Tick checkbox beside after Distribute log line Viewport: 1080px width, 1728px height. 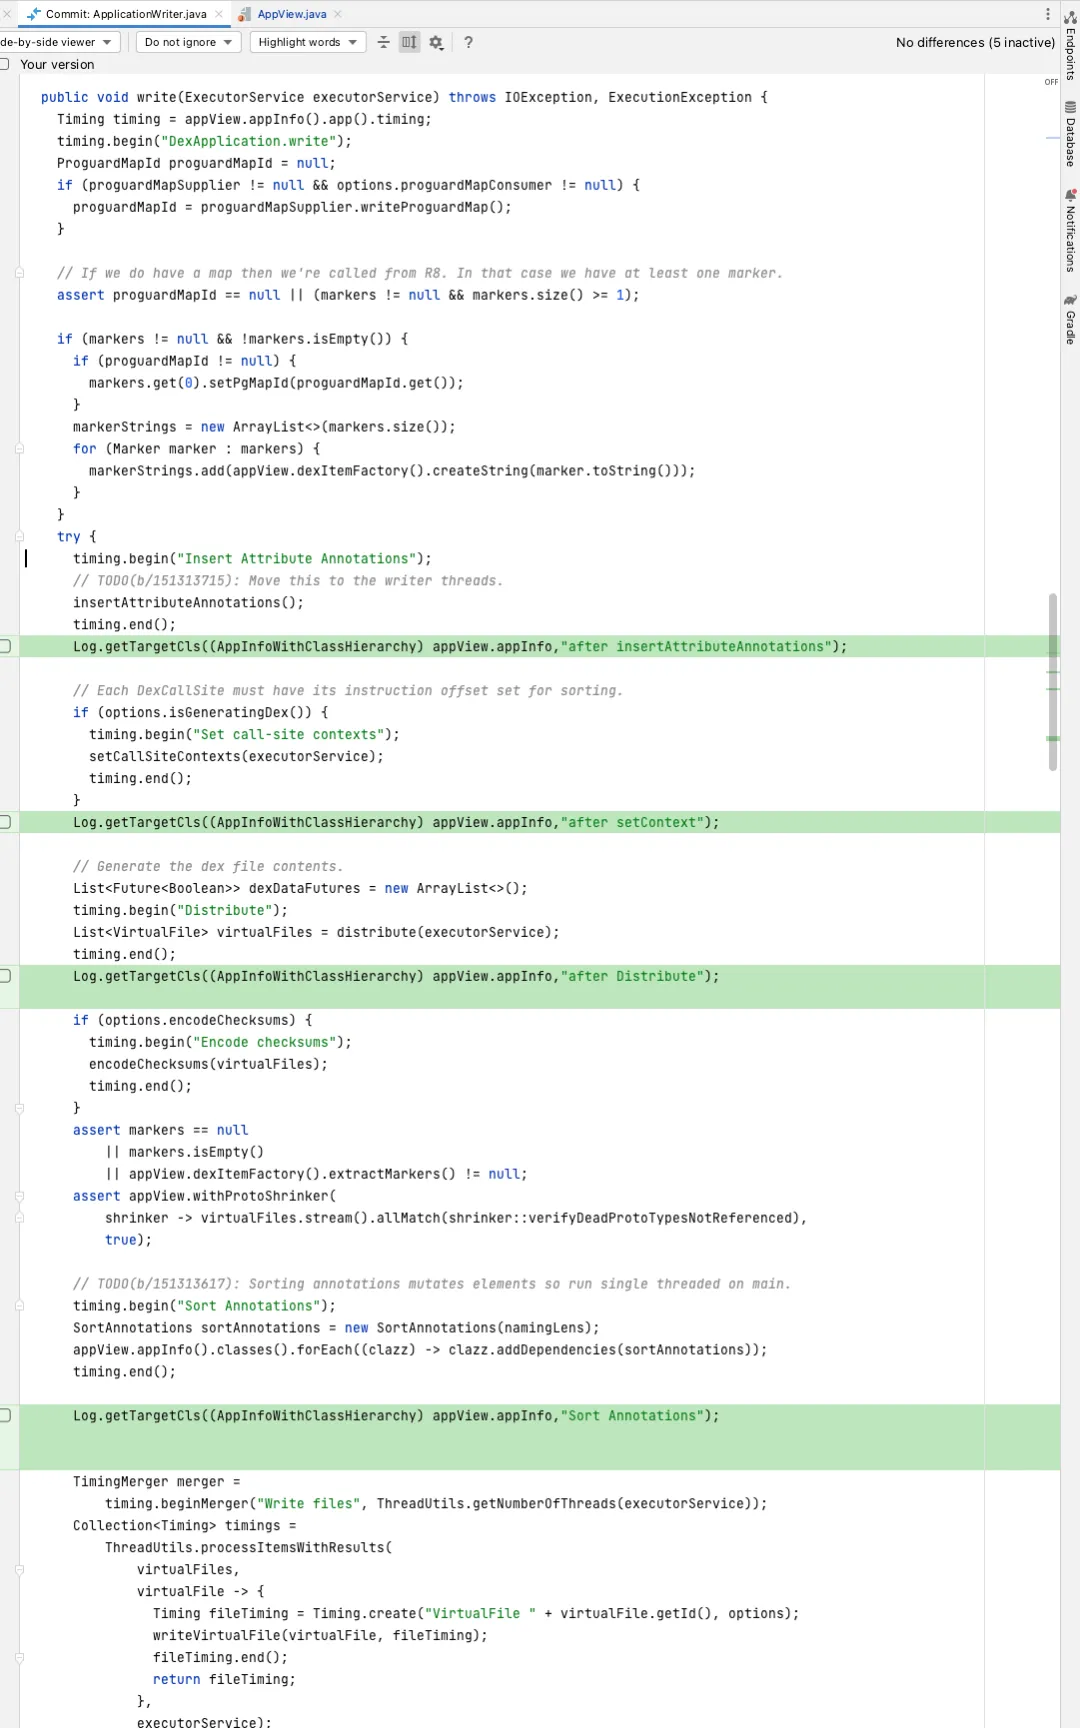5,976
